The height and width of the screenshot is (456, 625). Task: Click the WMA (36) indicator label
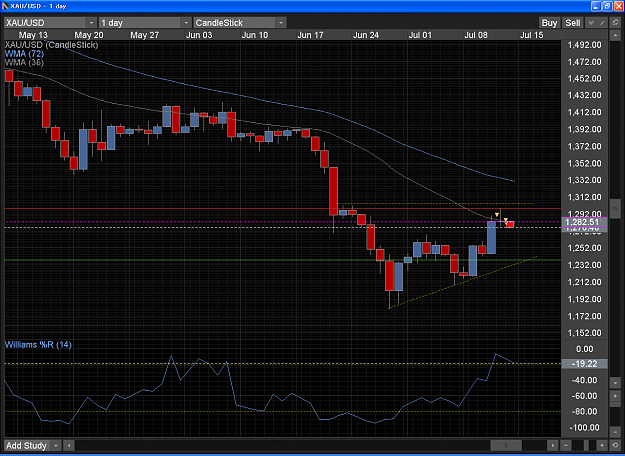[x=24, y=63]
